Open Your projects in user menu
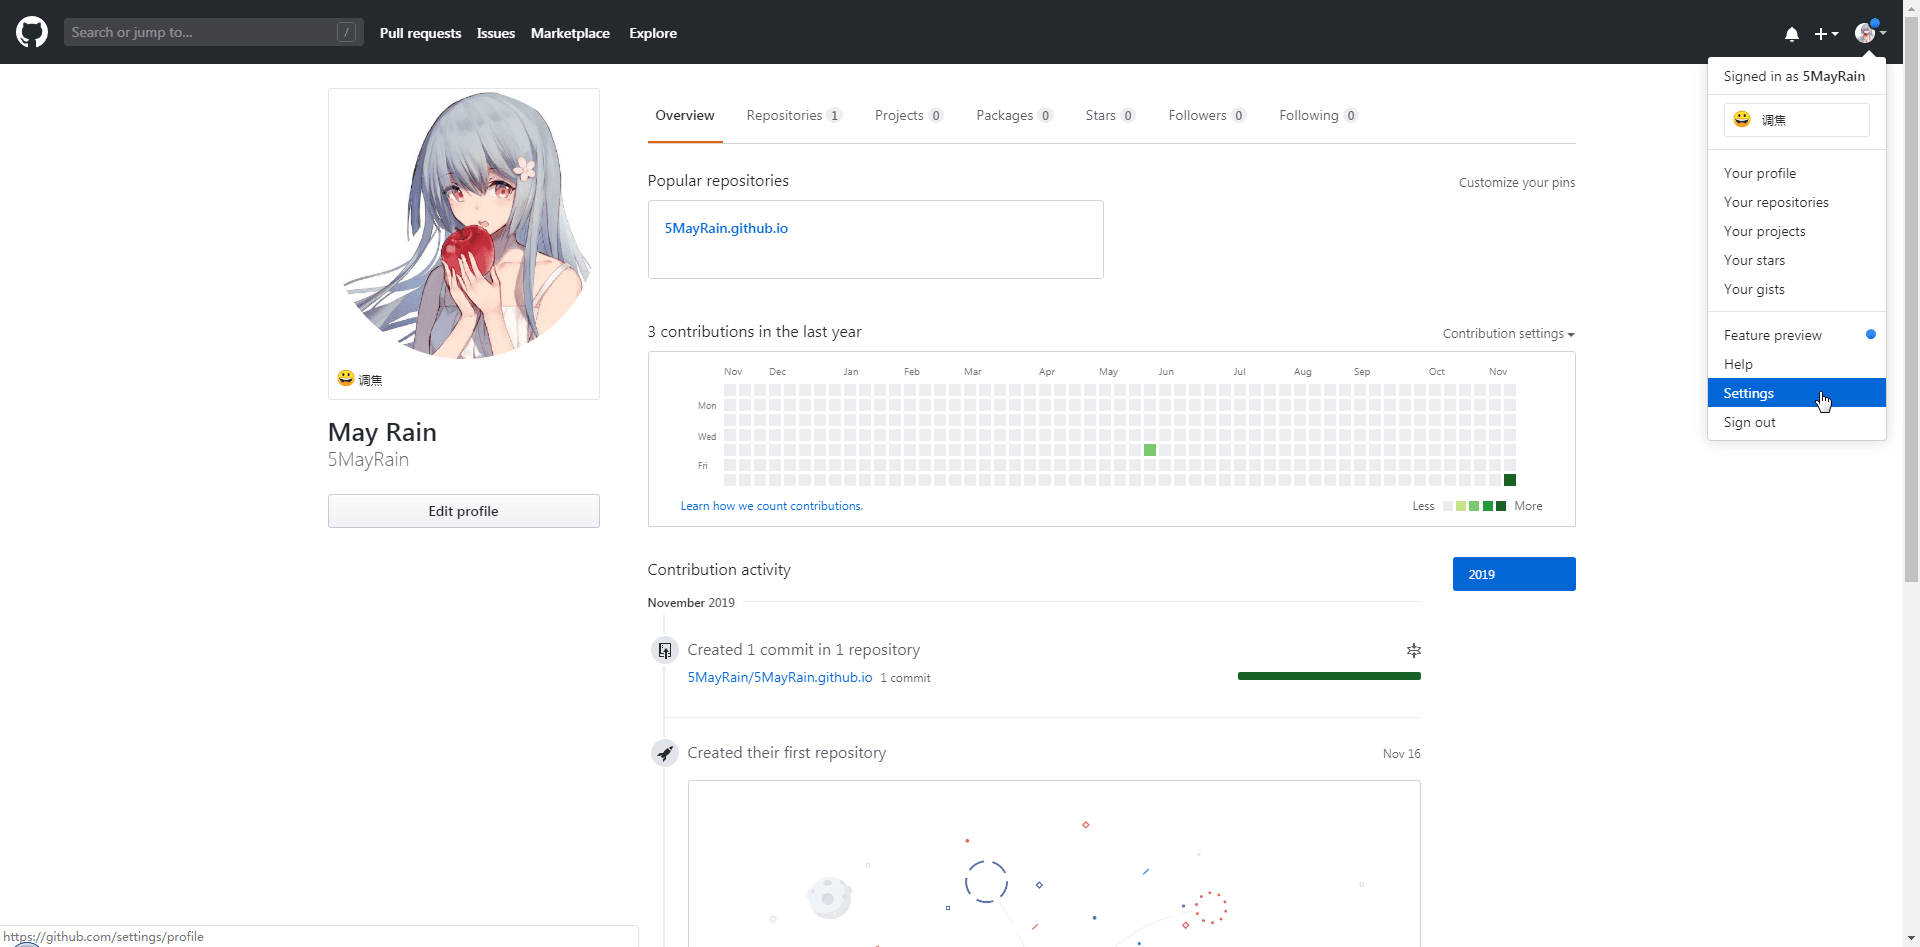This screenshot has height=947, width=1920. [1797, 231]
